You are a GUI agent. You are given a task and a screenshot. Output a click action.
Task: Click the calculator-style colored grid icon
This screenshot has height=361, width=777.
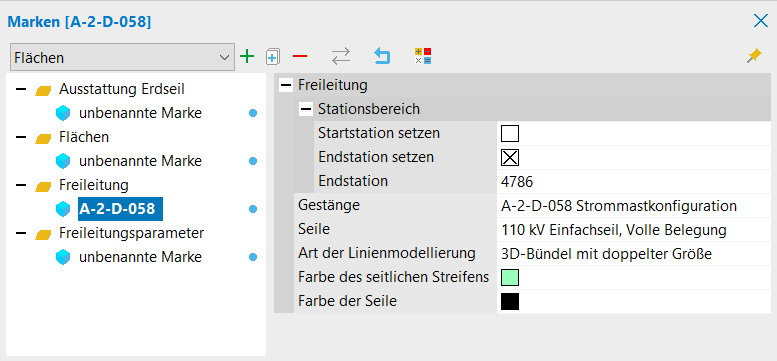pyautogui.click(x=423, y=56)
